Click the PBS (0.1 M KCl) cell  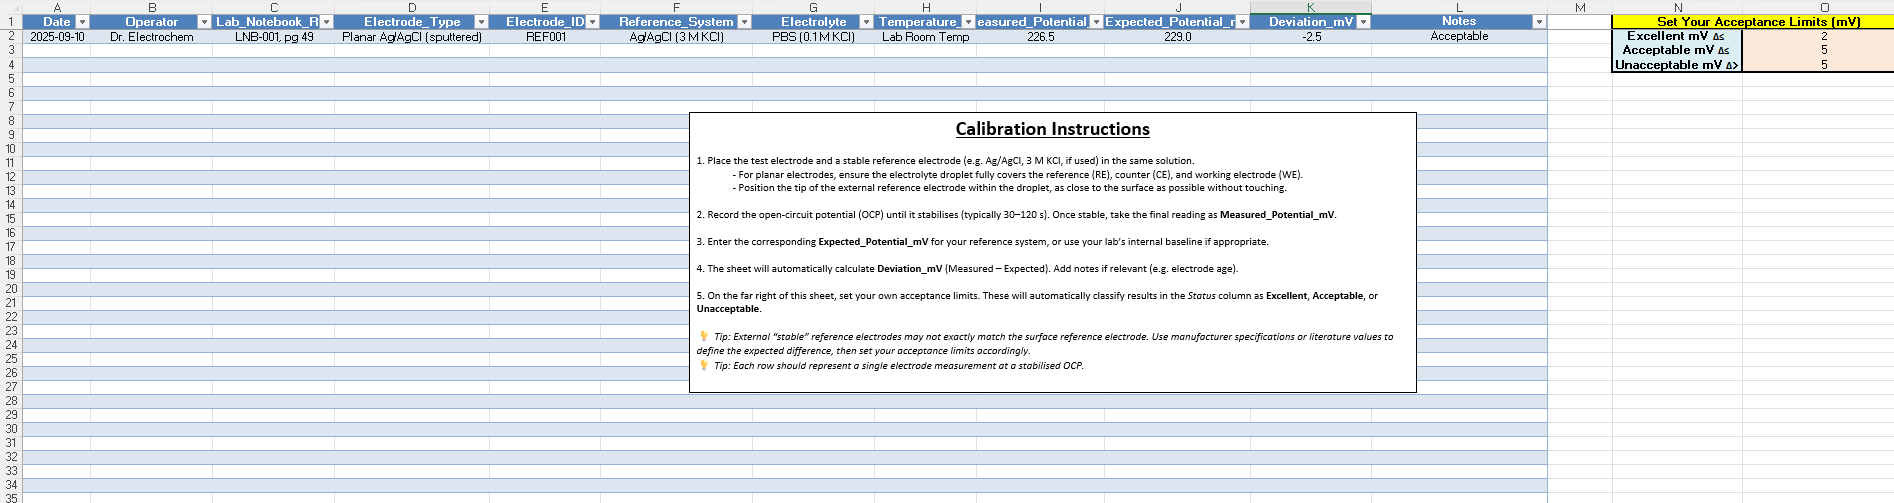(813, 36)
